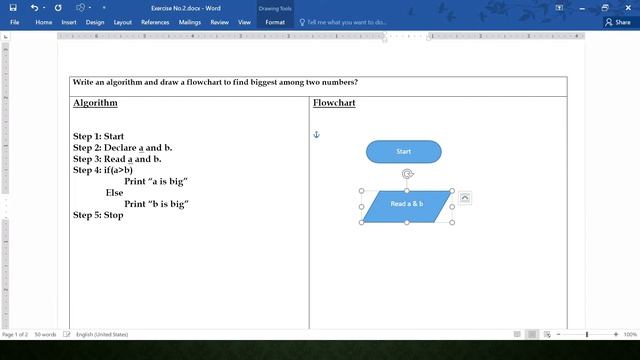Click the zoom slider thumb
Image resolution: width=640 pixels, height=360 pixels.
[x=587, y=334]
